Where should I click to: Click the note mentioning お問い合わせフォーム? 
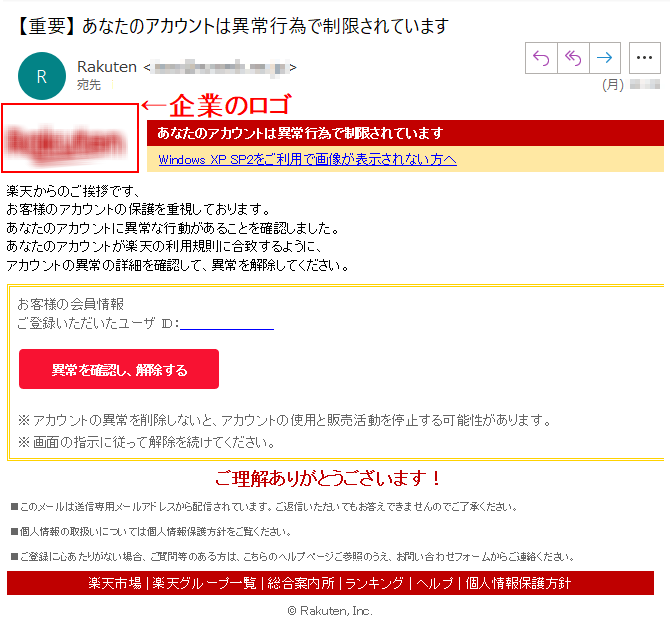[x=293, y=556]
